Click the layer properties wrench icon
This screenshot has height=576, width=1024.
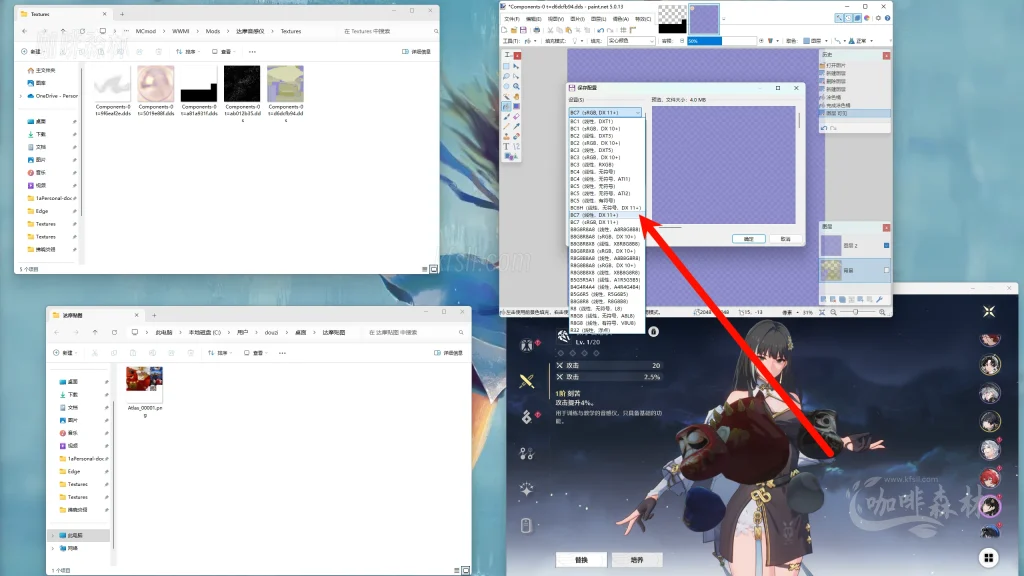879,299
